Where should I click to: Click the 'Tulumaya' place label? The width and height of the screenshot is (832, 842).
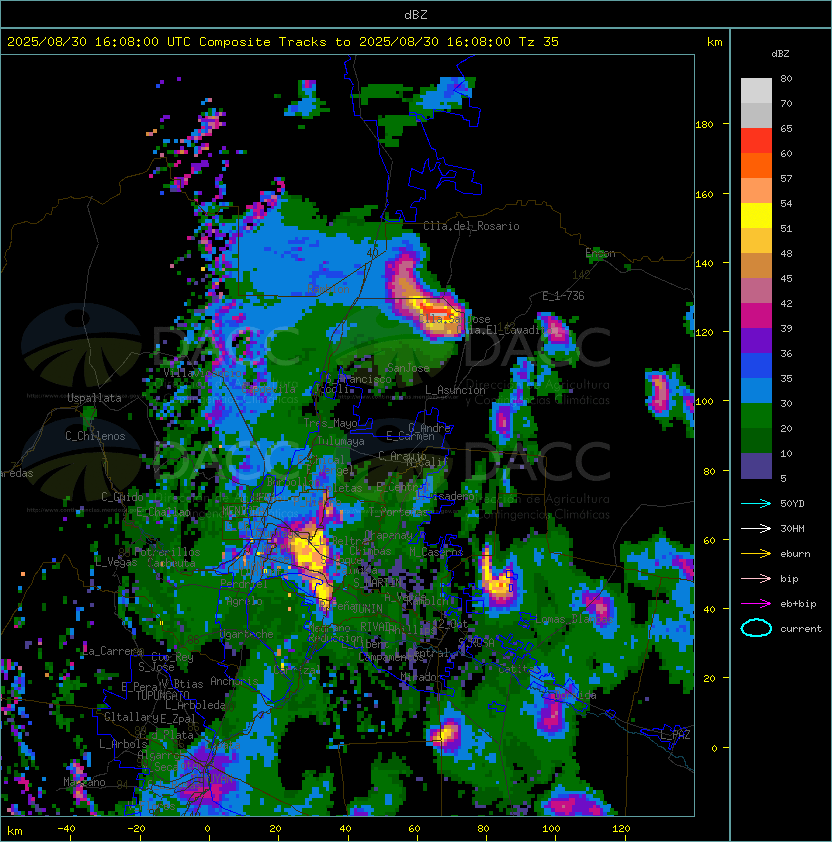[x=341, y=441]
